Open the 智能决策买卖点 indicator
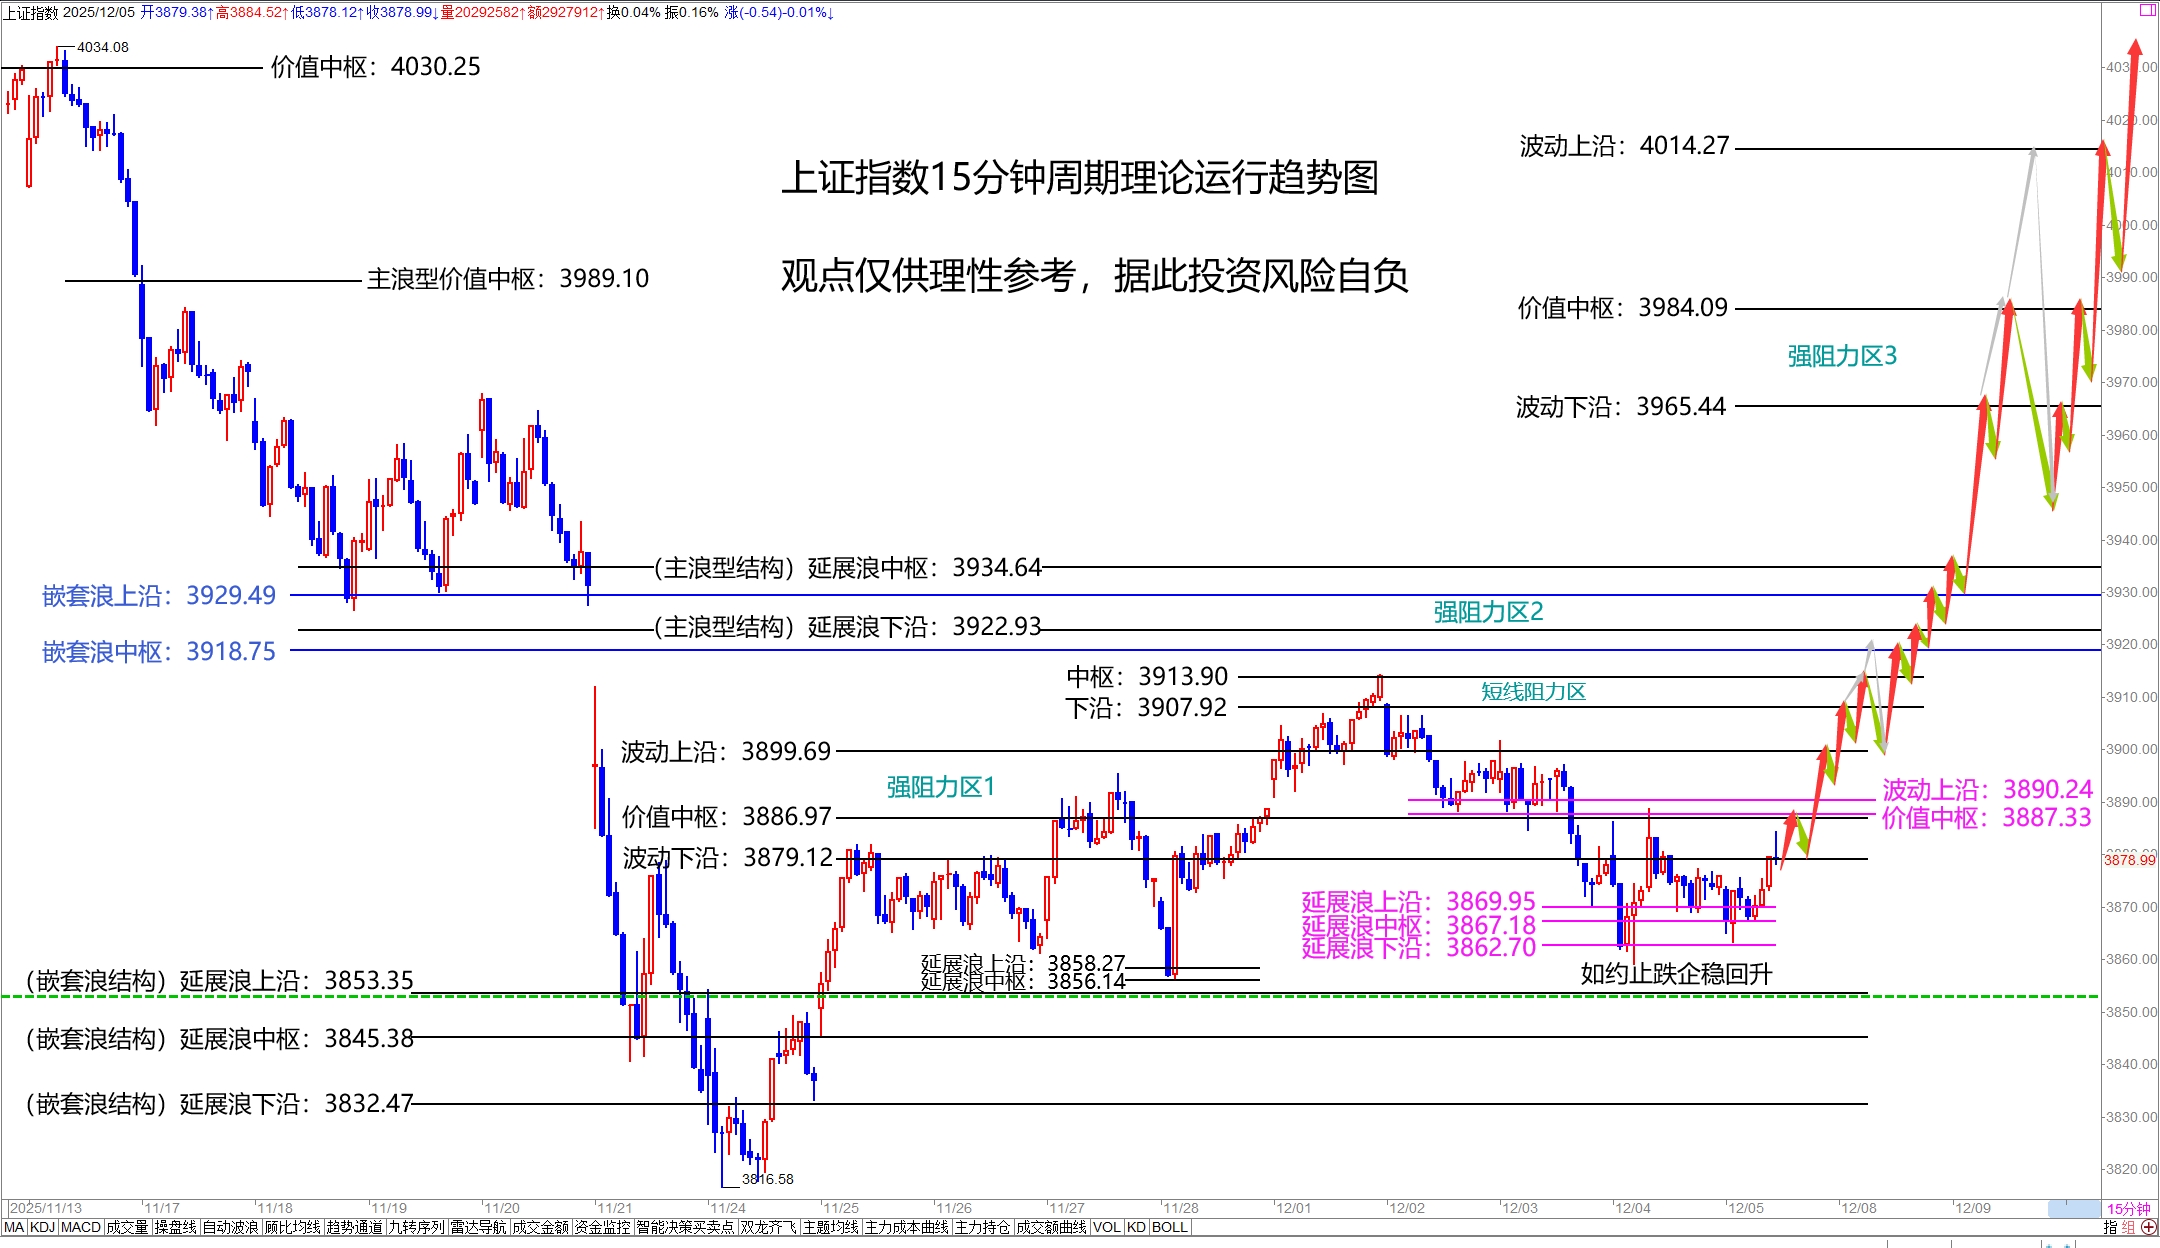This screenshot has height=1248, width=2160. tap(685, 1227)
